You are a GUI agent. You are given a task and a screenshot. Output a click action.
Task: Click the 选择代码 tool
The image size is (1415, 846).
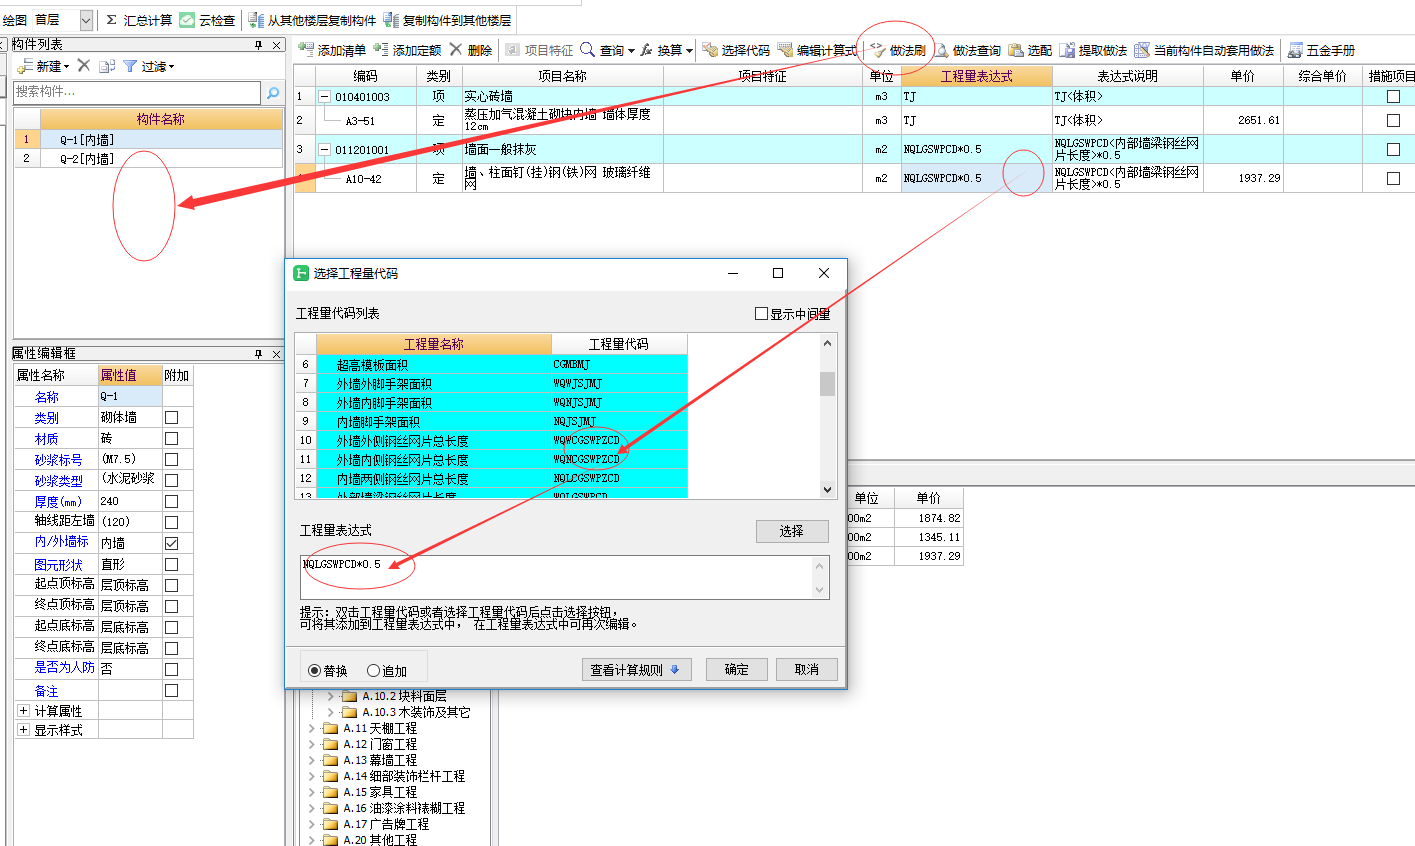coord(736,50)
